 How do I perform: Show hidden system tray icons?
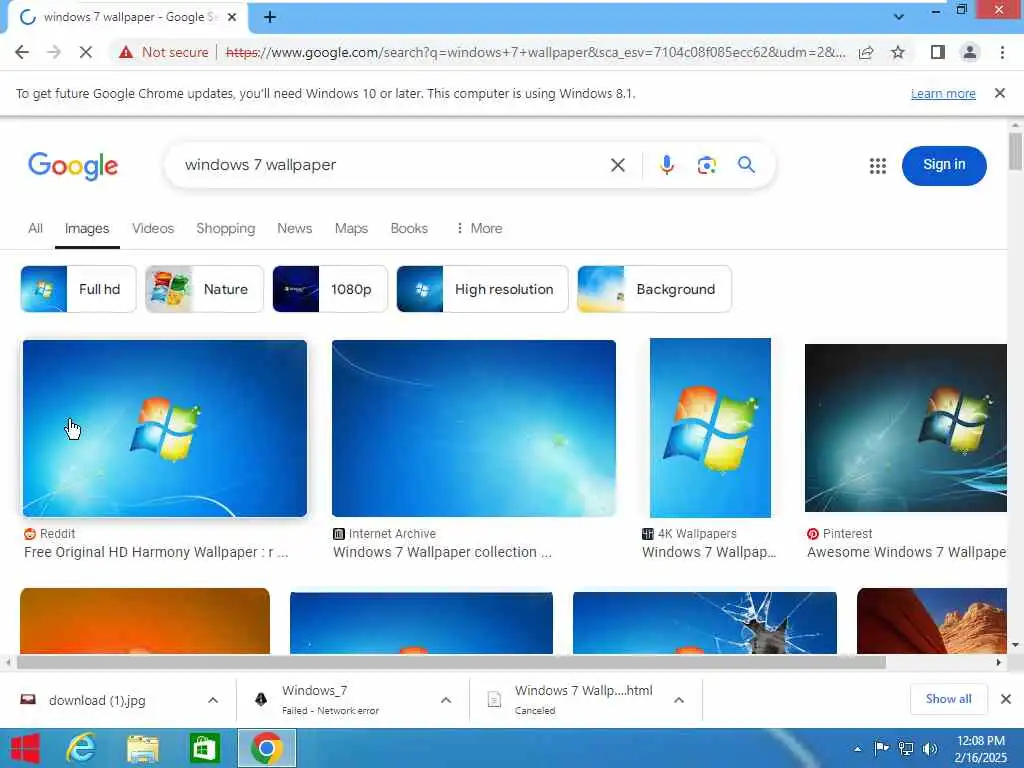pos(857,749)
